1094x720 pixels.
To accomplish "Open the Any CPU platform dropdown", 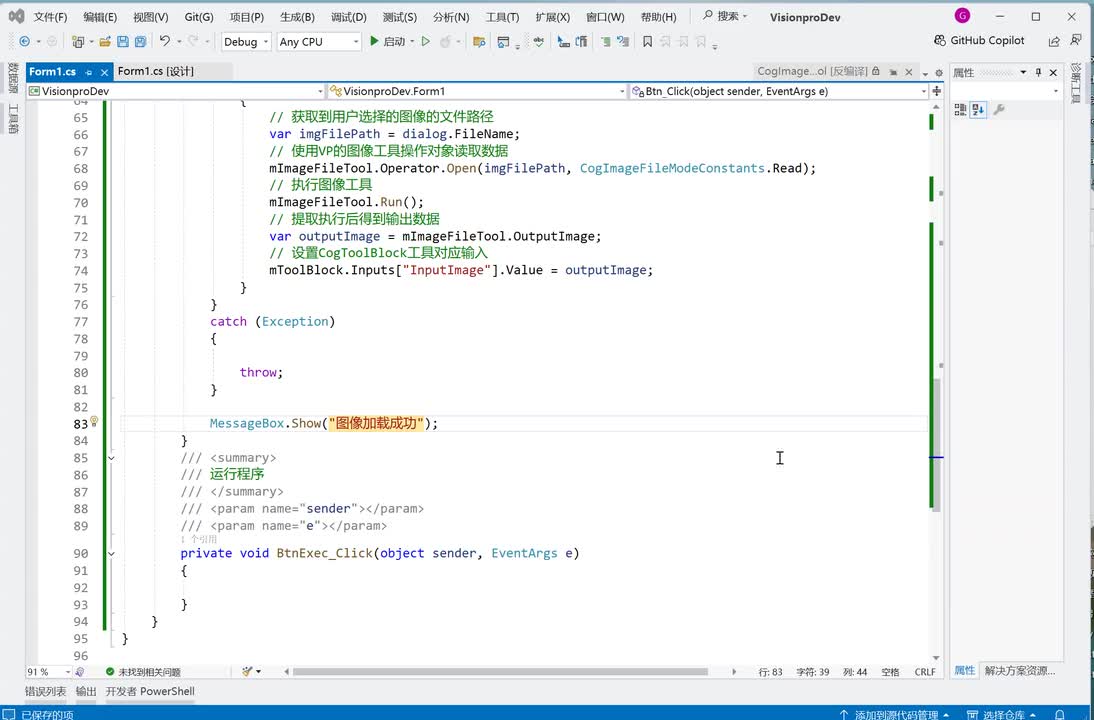I will click(318, 42).
